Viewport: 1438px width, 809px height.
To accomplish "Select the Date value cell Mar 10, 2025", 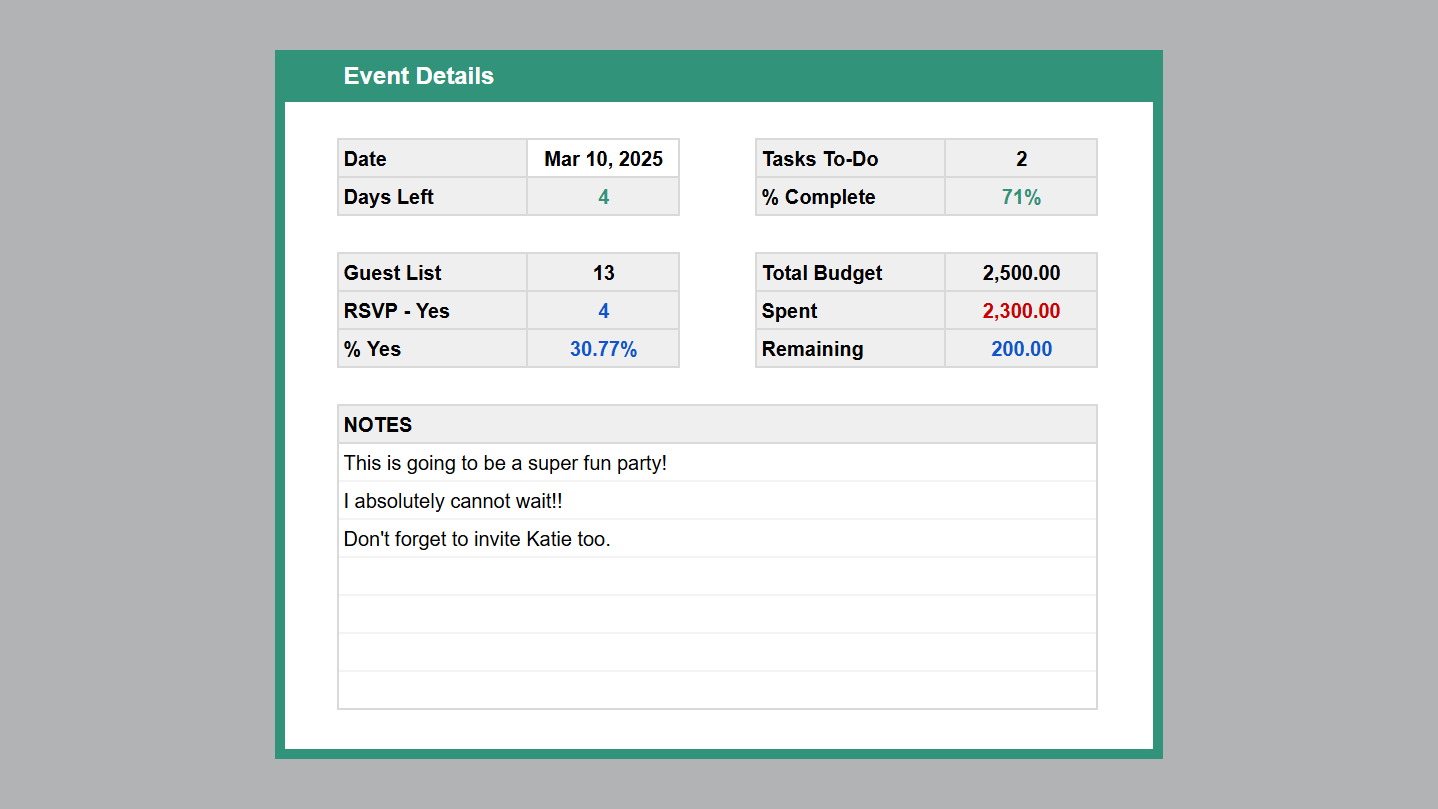I will point(602,158).
